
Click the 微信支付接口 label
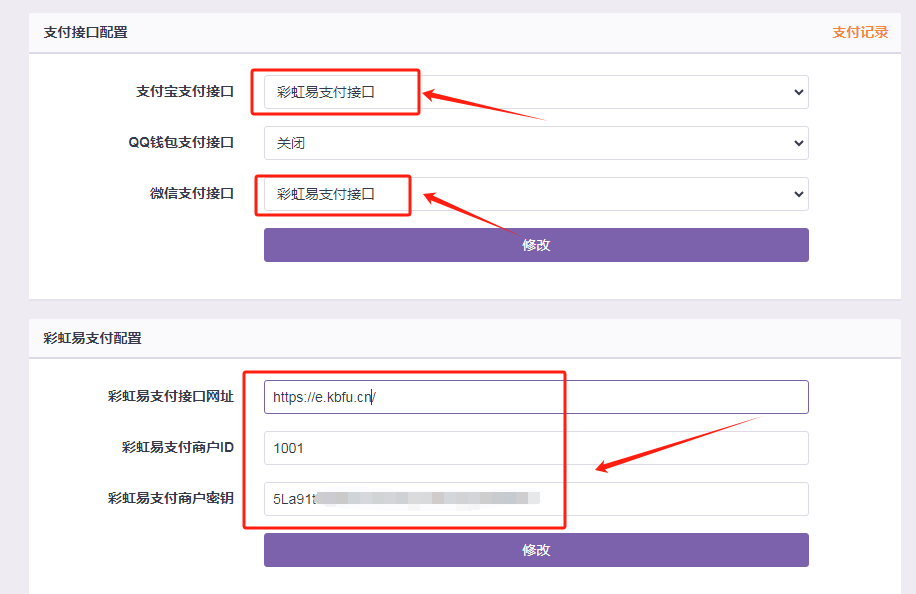193,194
